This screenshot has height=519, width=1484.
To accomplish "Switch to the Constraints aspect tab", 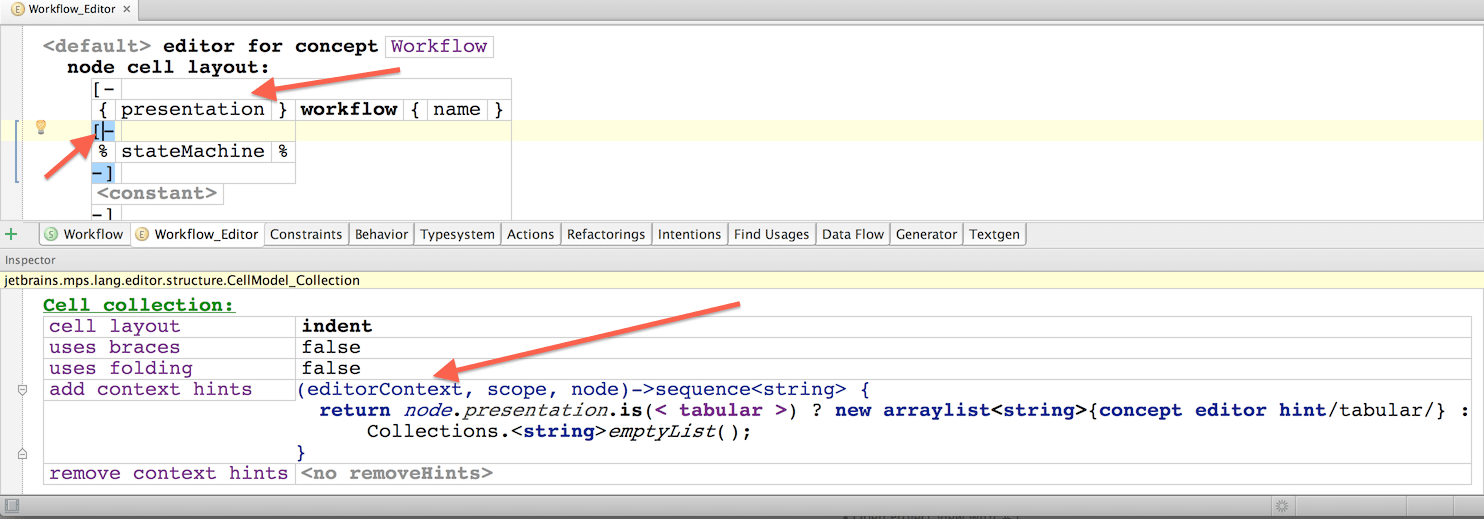I will point(306,234).
